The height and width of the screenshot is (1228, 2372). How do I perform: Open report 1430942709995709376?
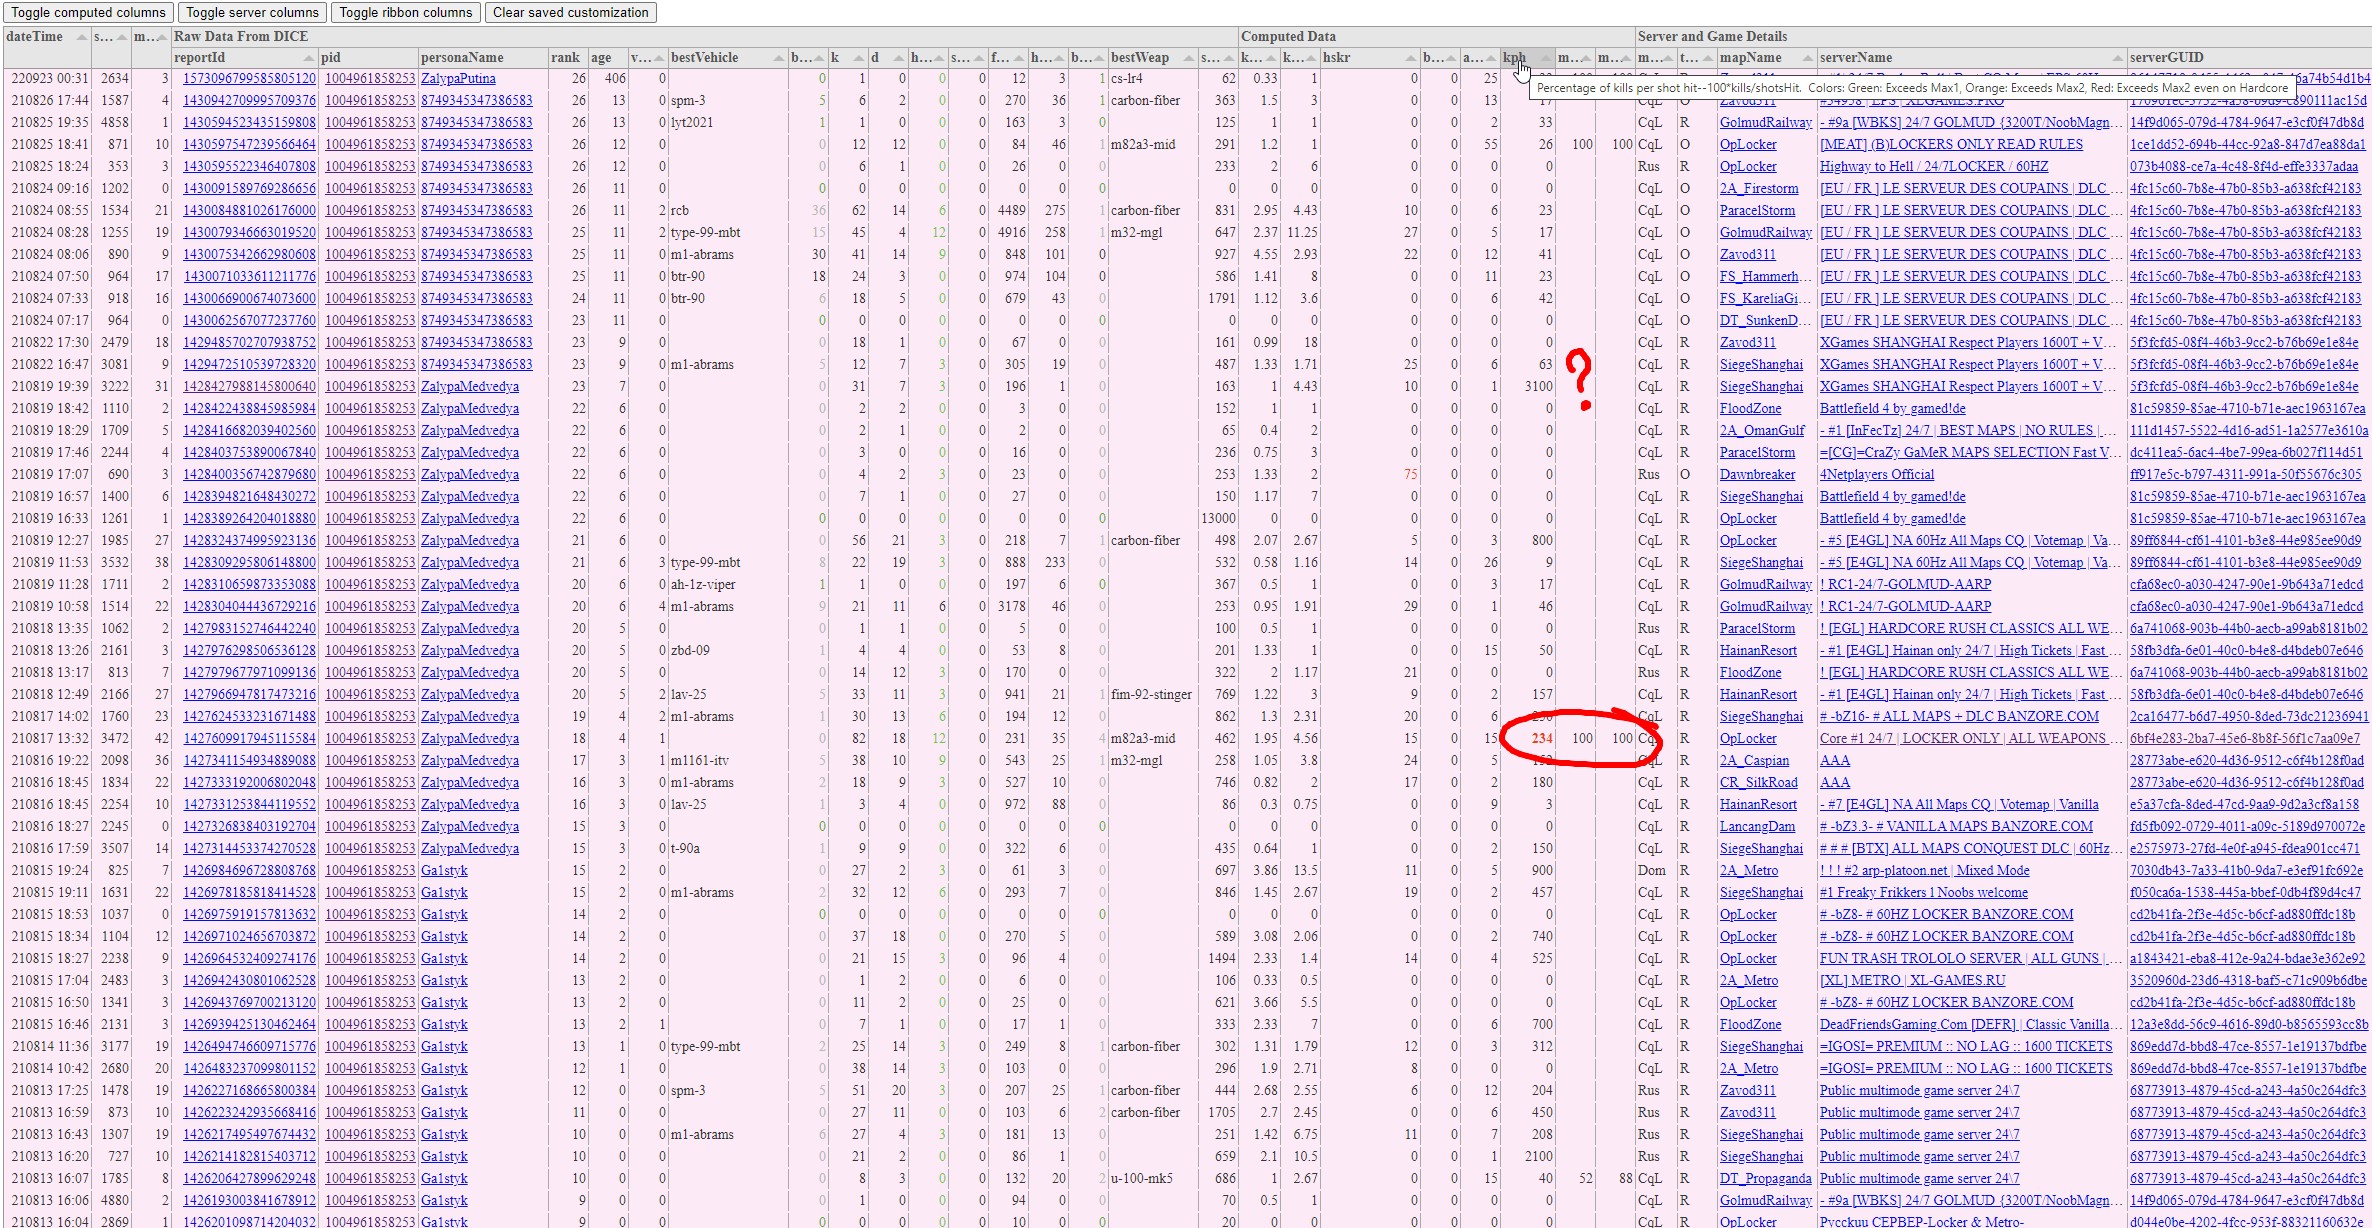pos(249,101)
